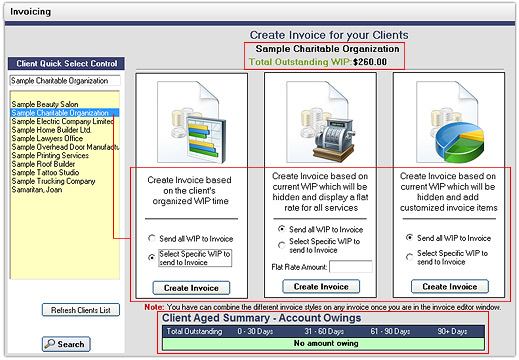Click the No amount owing row
The image size is (519, 360).
click(323, 343)
